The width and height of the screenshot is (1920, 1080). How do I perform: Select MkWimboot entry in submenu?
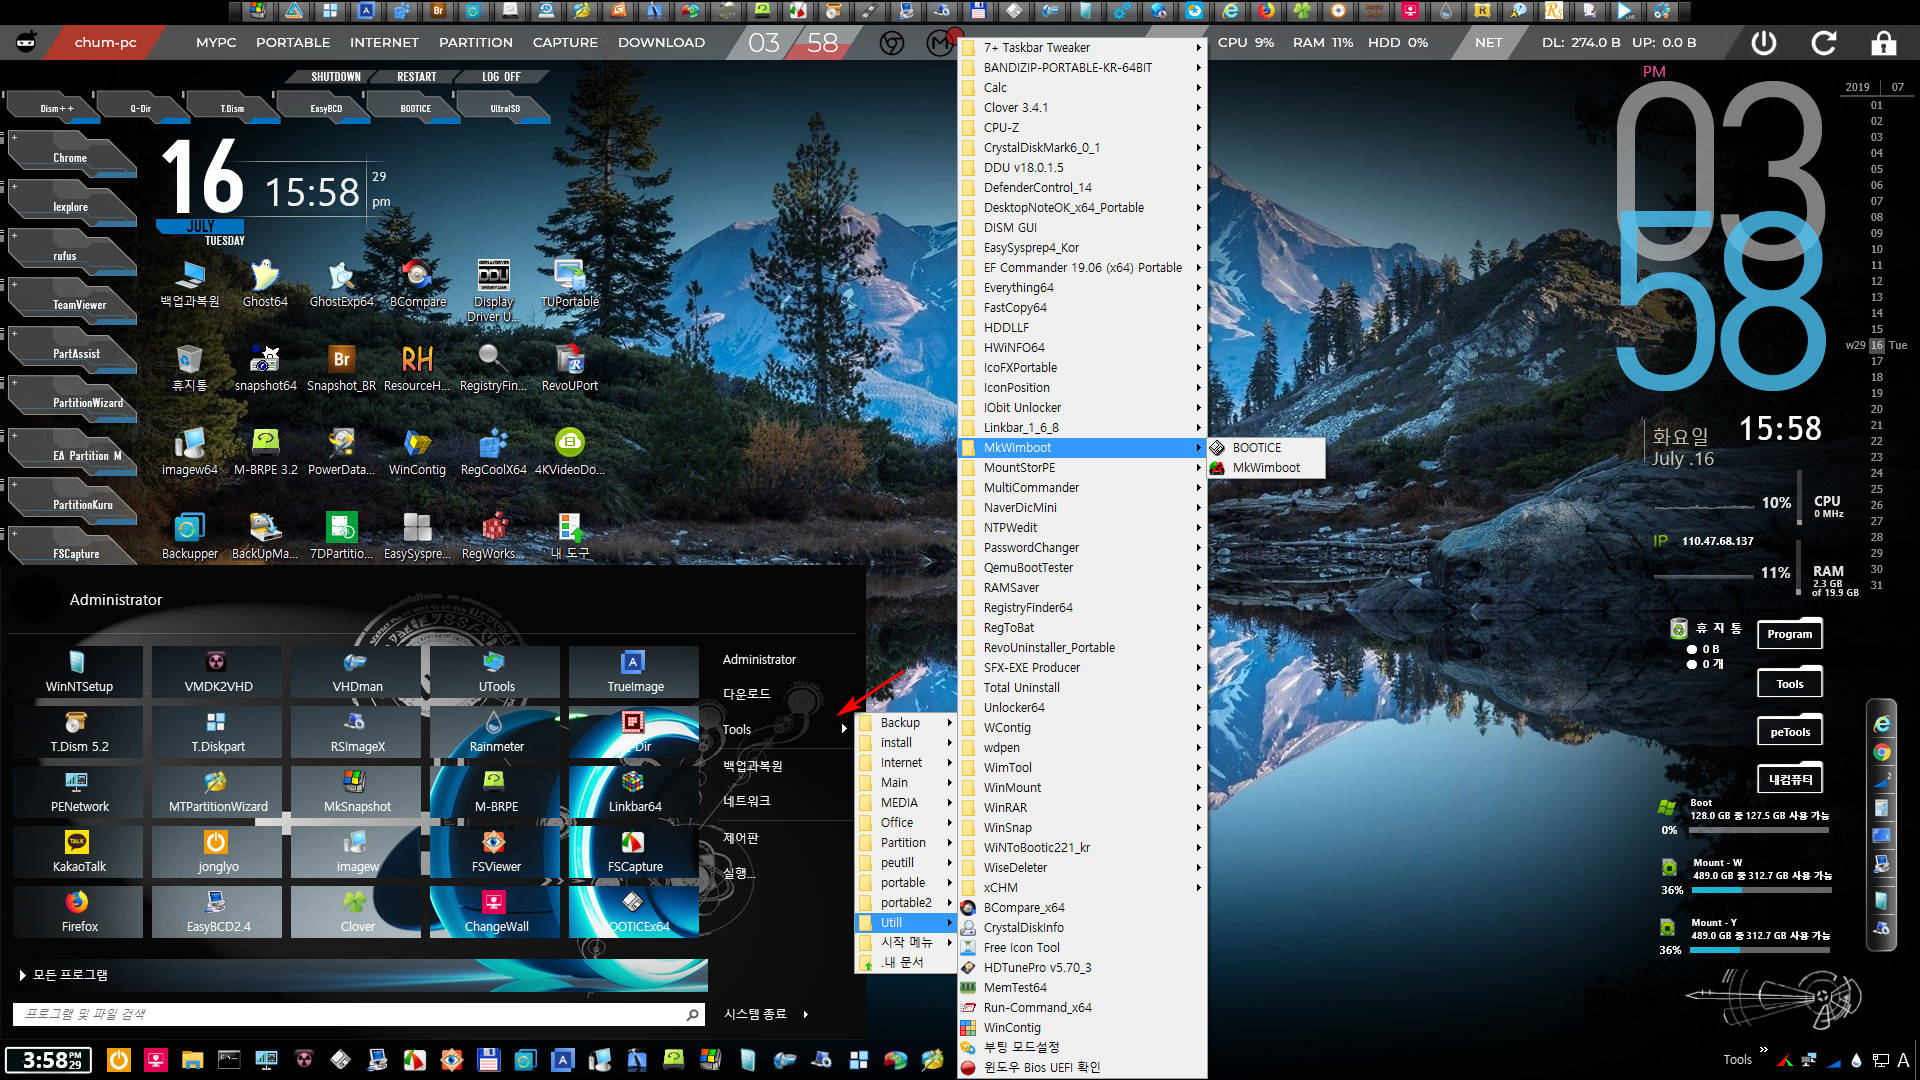[x=1266, y=467]
